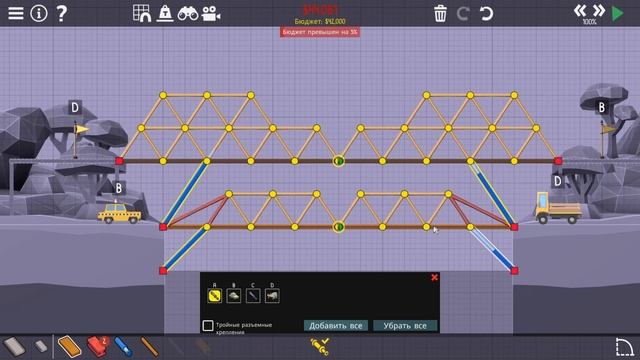Open the level info icon
The width and height of the screenshot is (640, 360).
[39, 13]
